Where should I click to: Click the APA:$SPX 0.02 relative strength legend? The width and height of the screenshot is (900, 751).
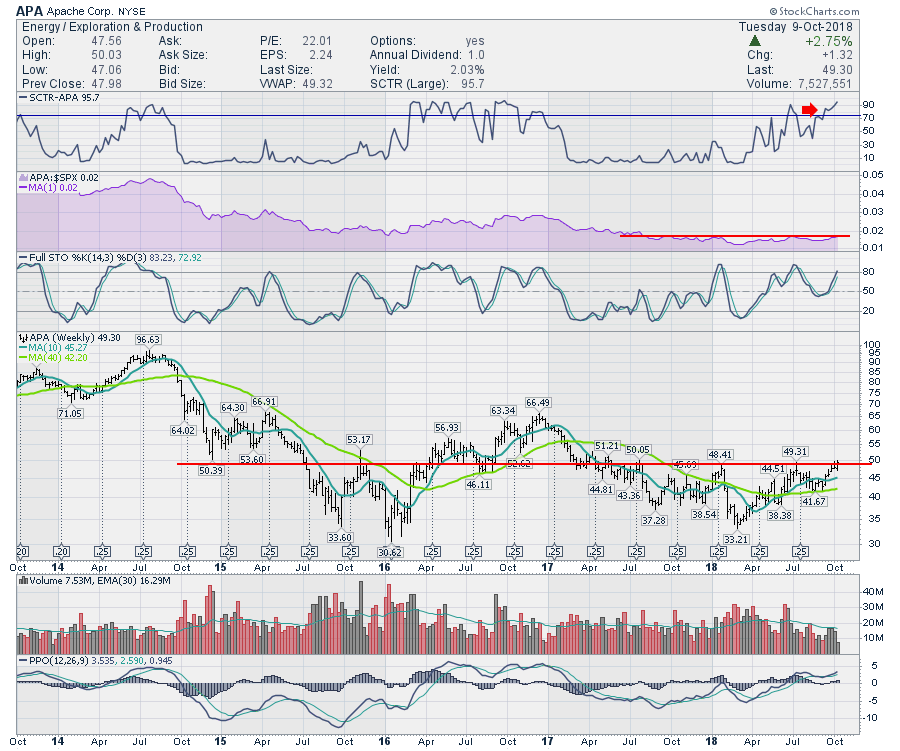59,178
